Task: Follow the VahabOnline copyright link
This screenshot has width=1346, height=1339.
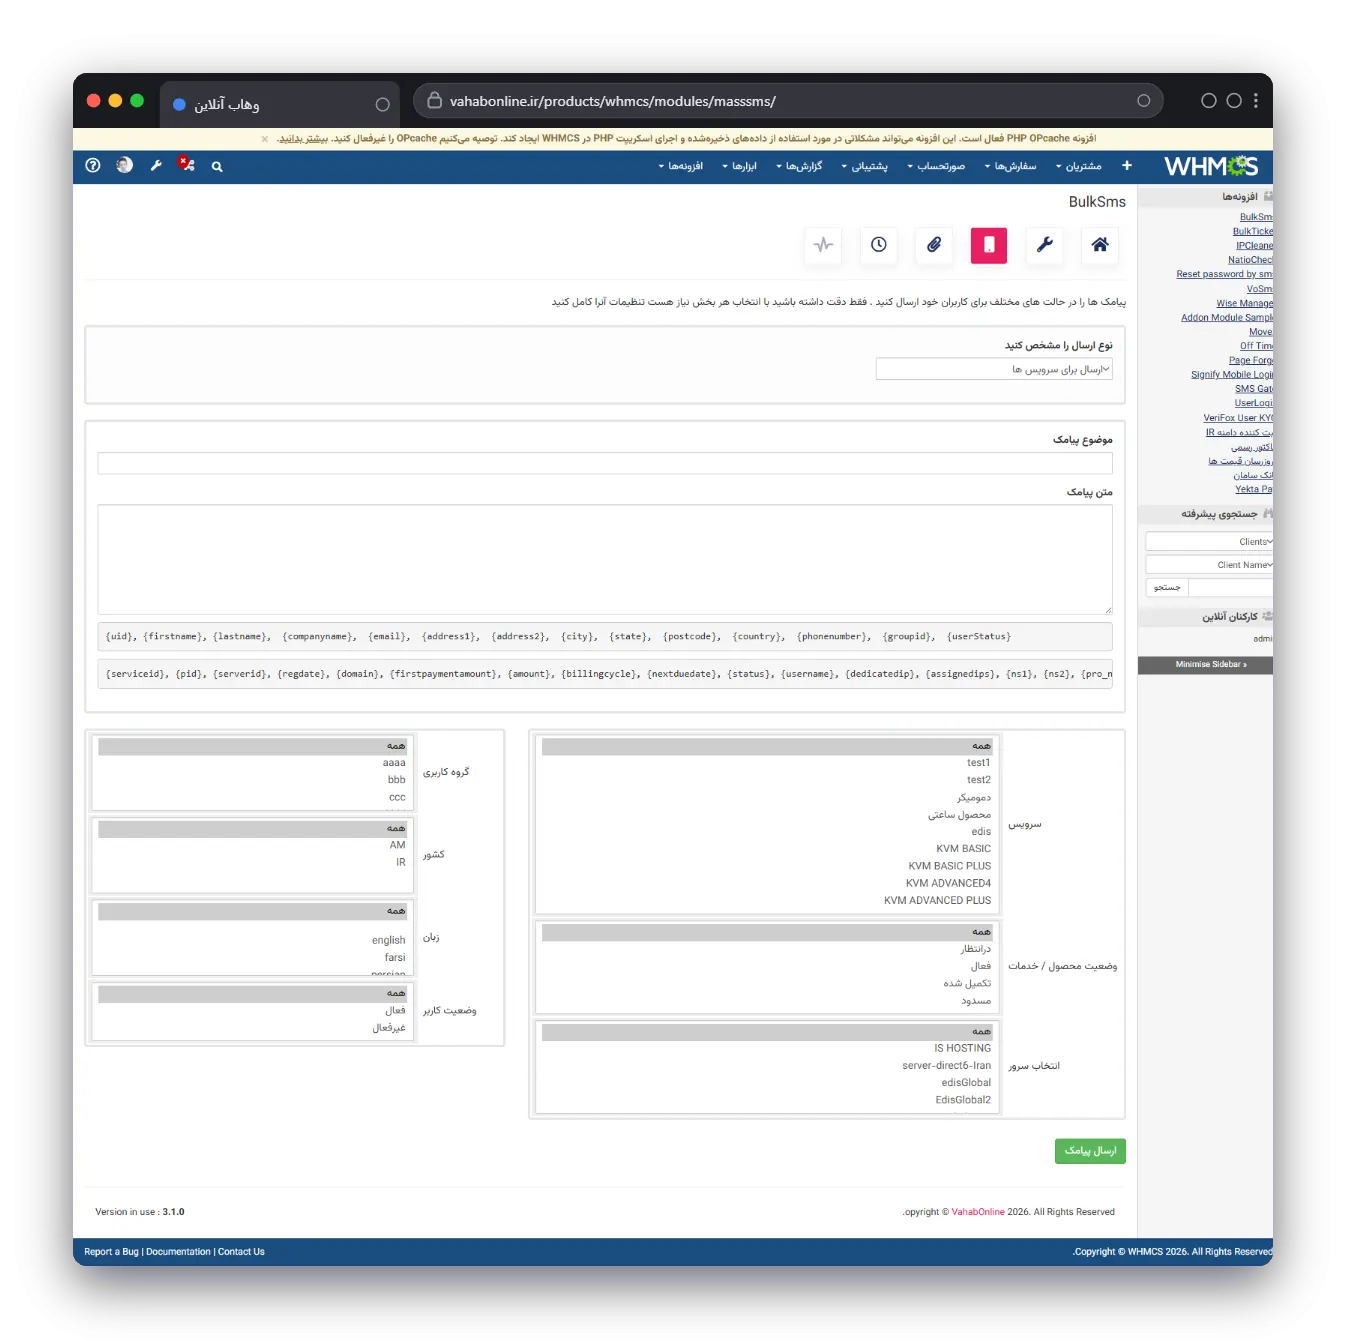Action: click(x=978, y=1212)
